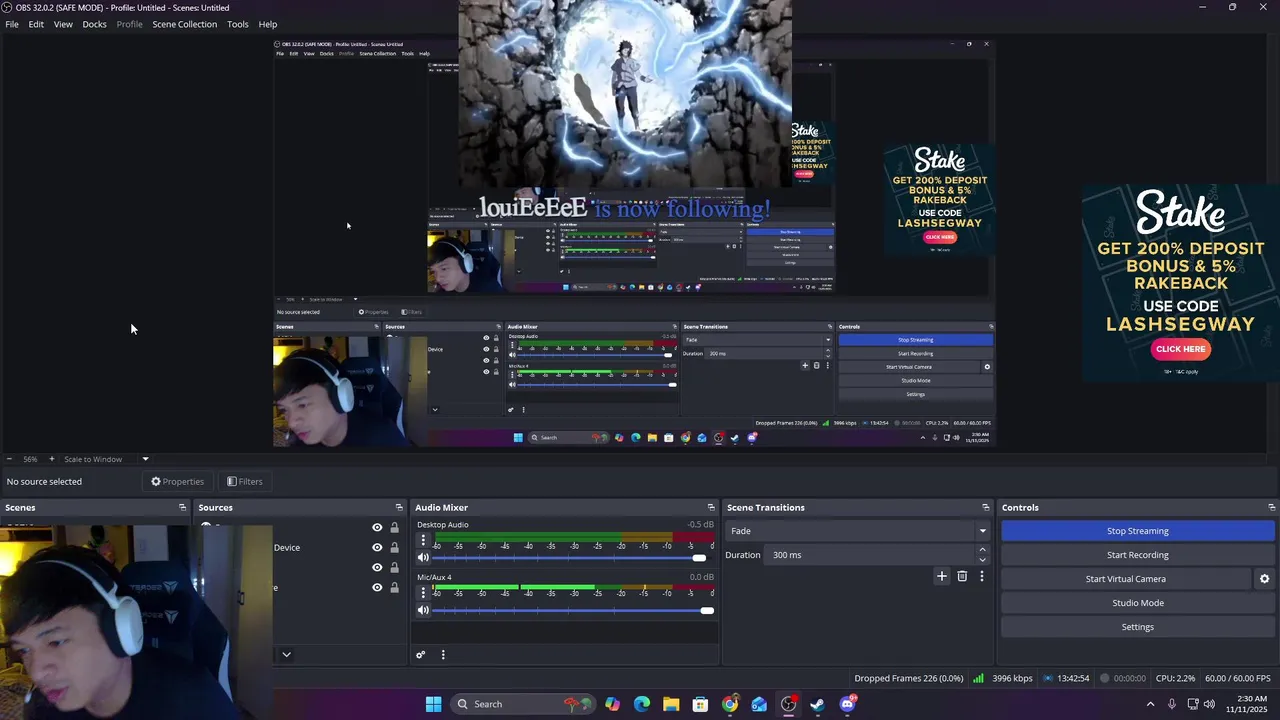1280x720 pixels.
Task: Click the Windows Start button
Action: (x=433, y=704)
